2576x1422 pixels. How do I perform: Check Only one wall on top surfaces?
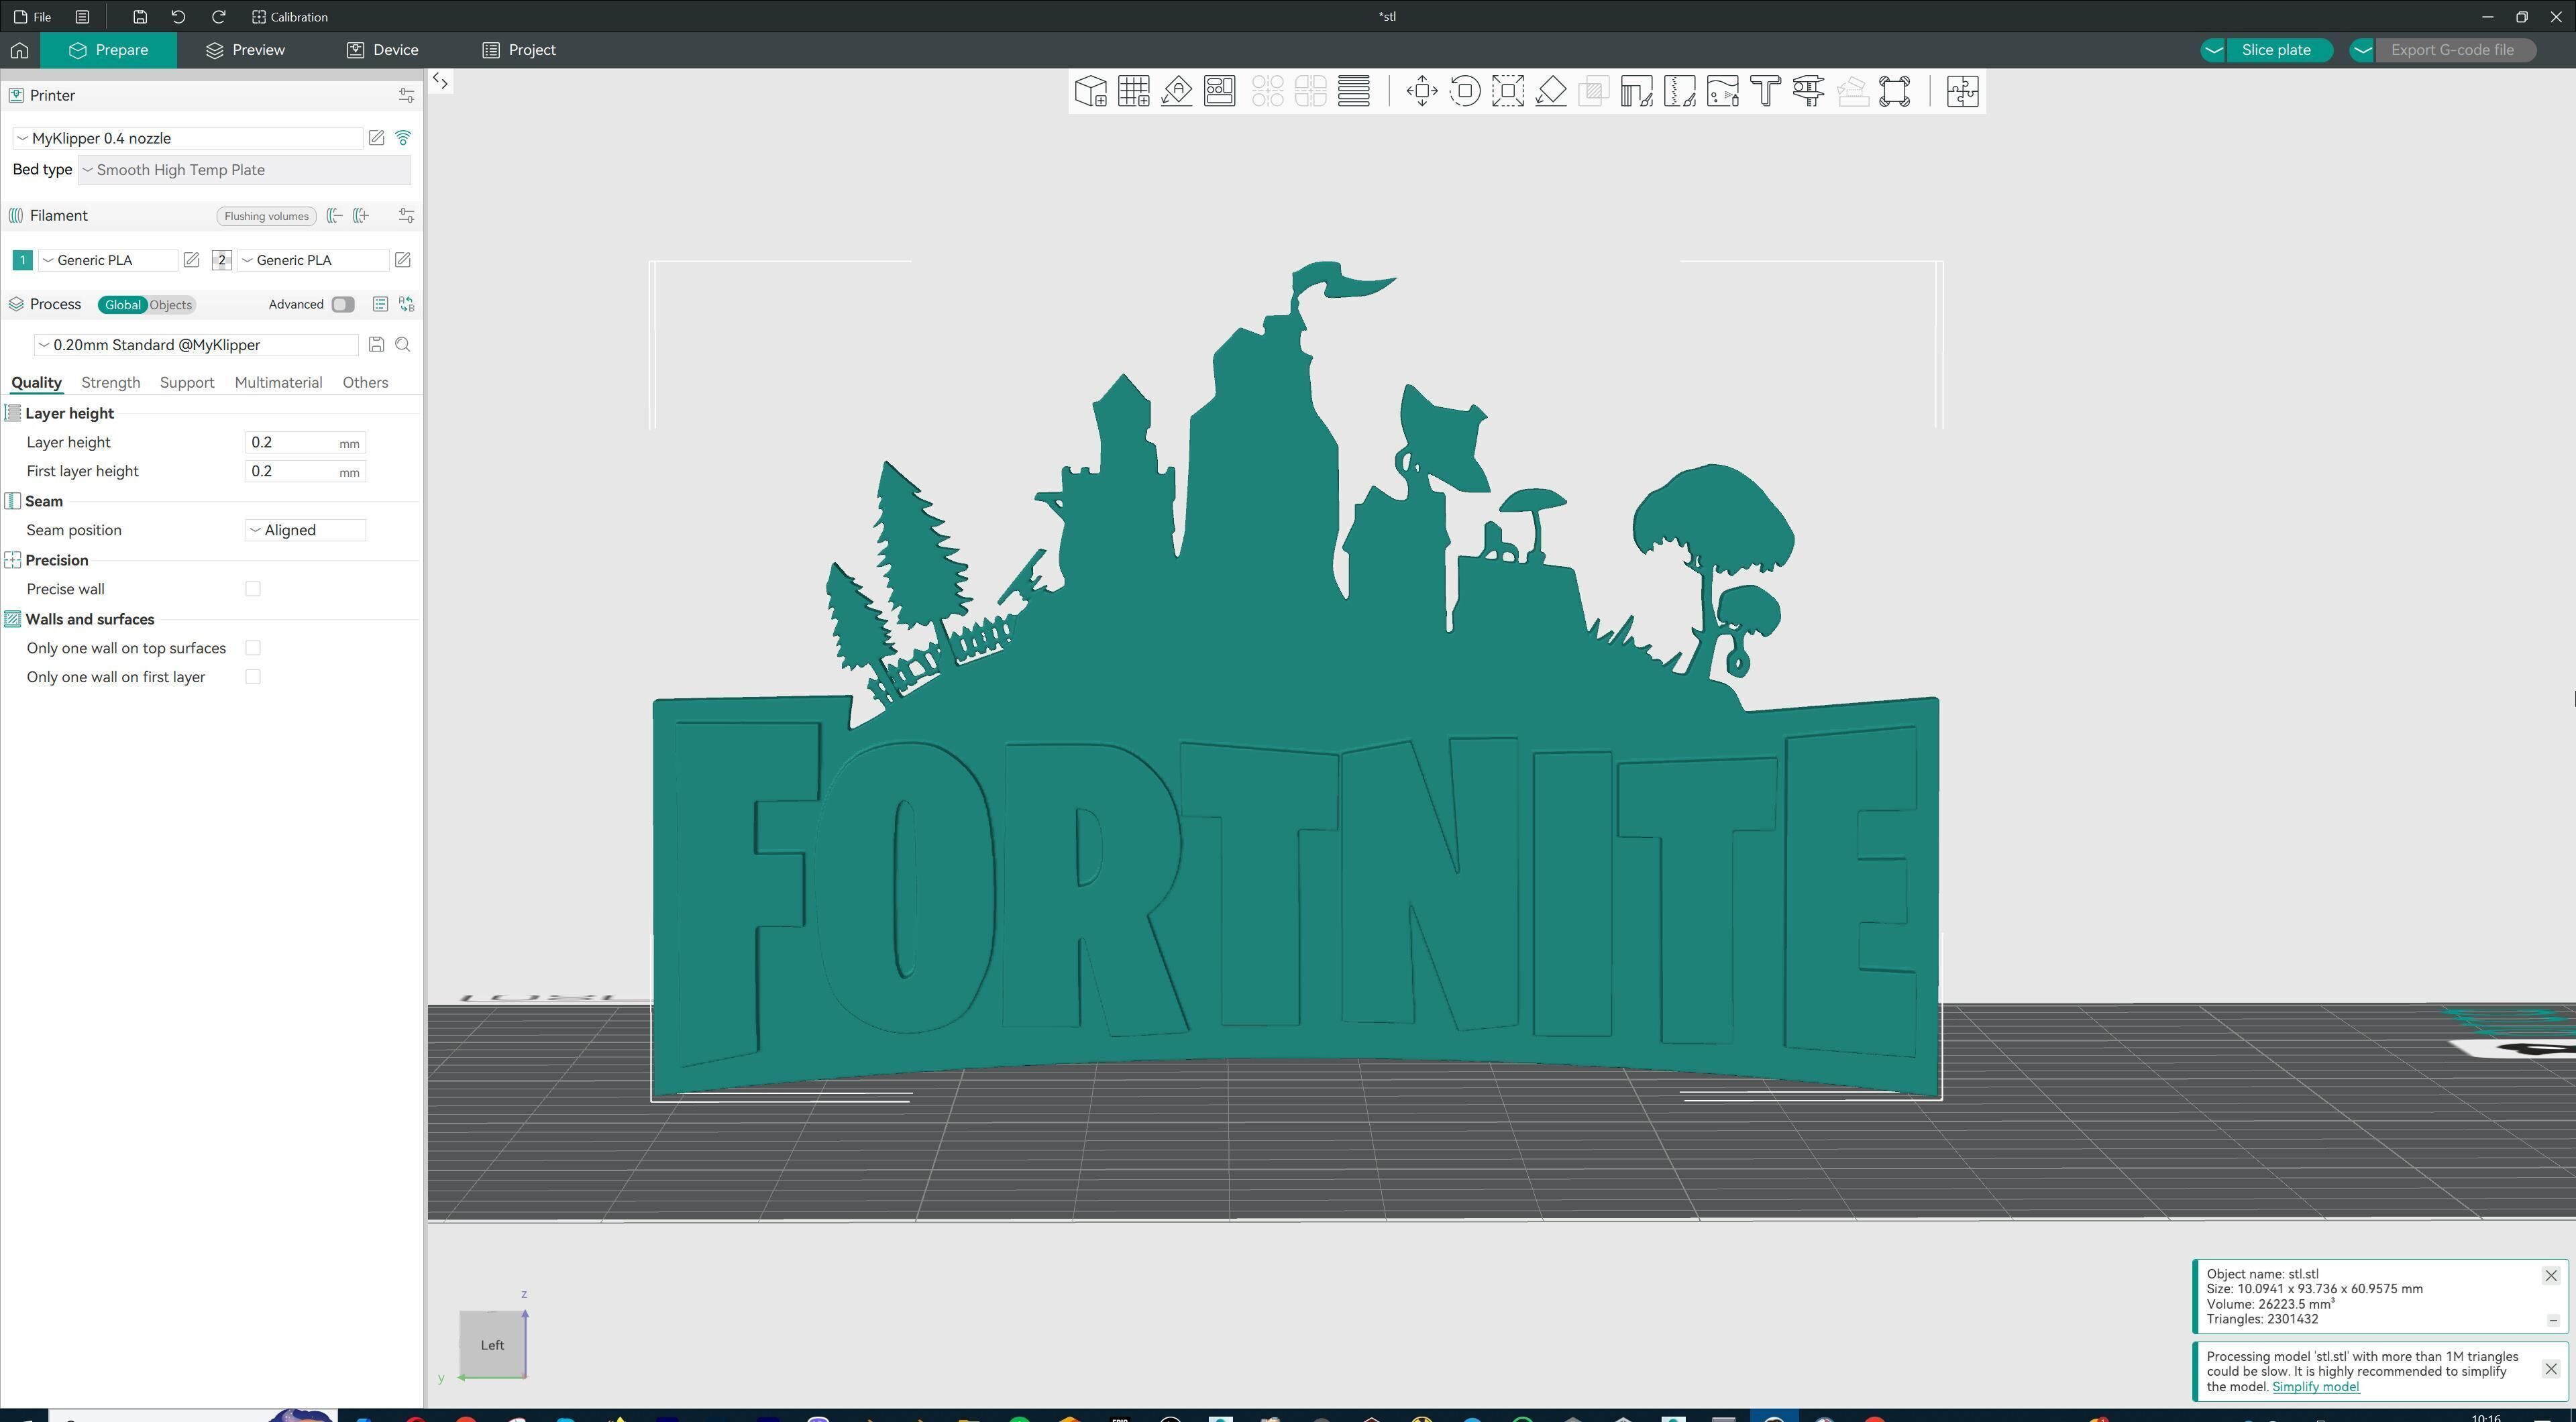coord(253,648)
